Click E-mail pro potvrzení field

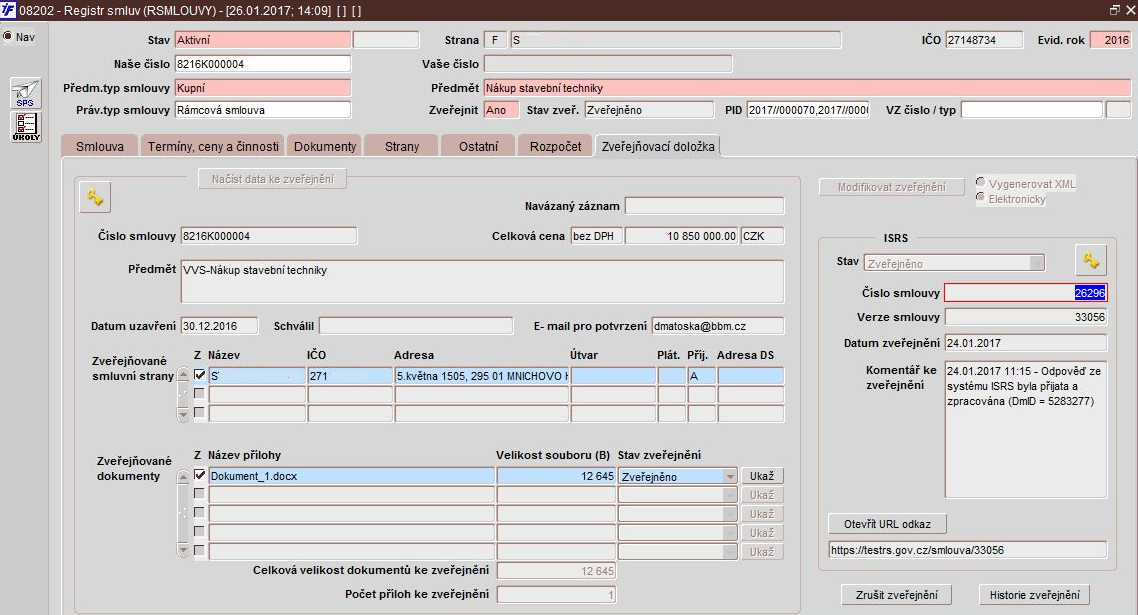tap(717, 326)
